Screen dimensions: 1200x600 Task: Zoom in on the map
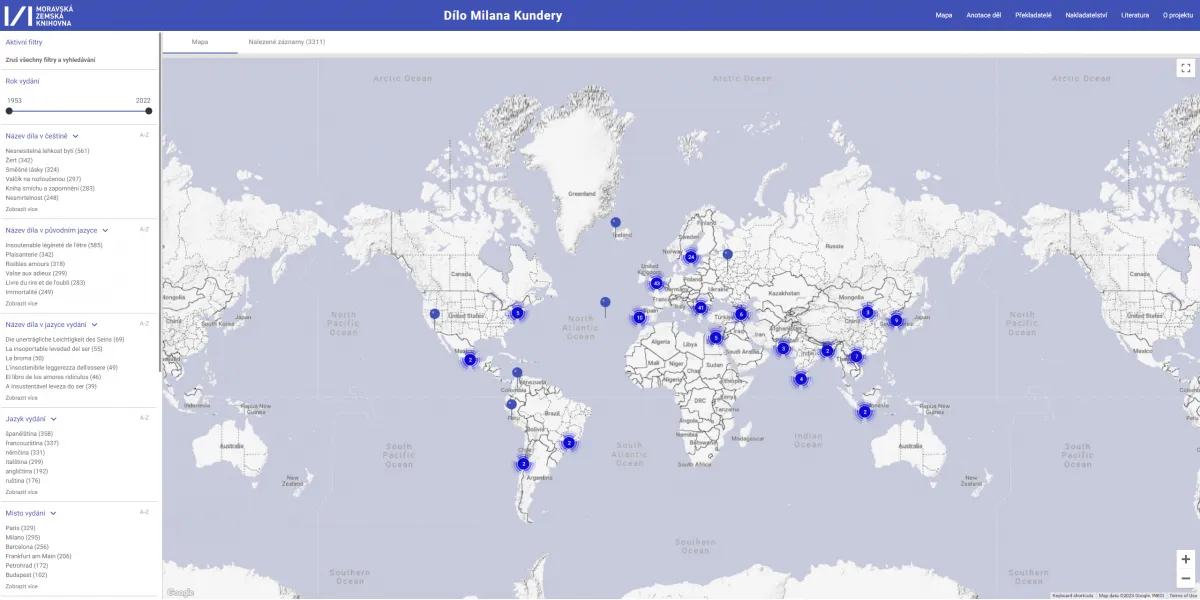tap(1185, 559)
